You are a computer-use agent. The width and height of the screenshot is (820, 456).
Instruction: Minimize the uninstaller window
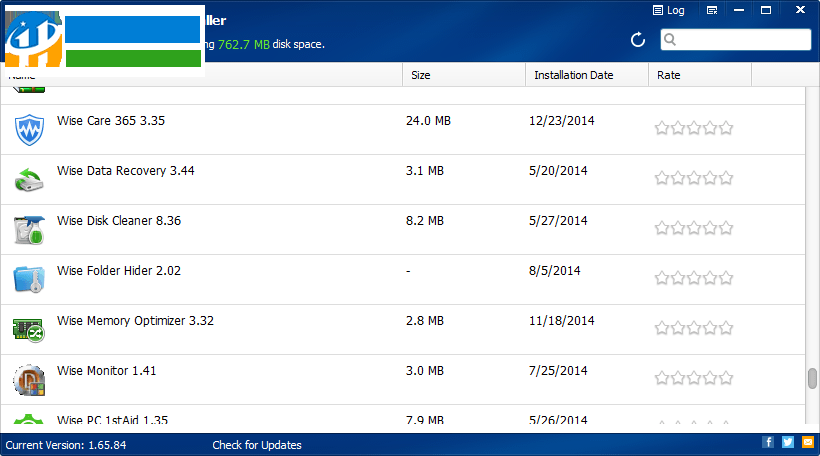739,10
